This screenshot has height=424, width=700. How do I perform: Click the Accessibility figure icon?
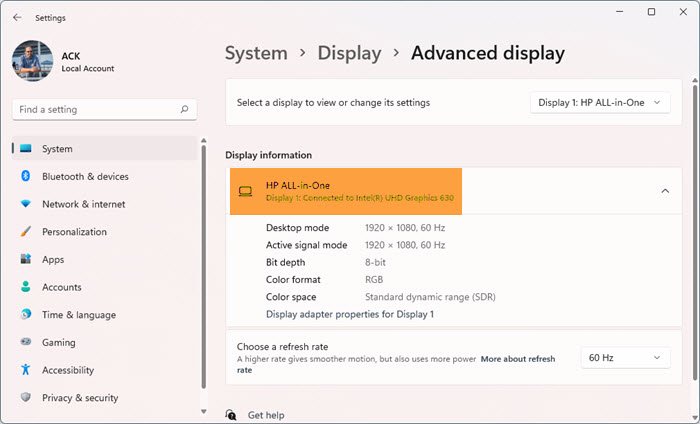tap(26, 370)
